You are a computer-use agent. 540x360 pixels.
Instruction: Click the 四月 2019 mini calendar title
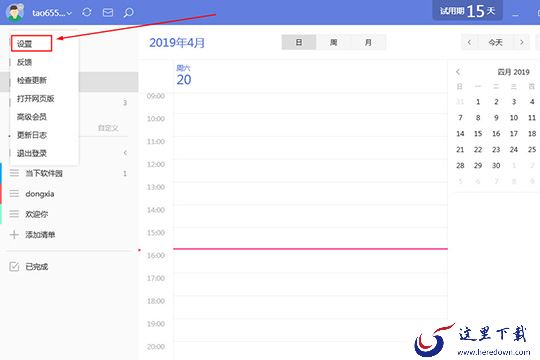tap(513, 72)
